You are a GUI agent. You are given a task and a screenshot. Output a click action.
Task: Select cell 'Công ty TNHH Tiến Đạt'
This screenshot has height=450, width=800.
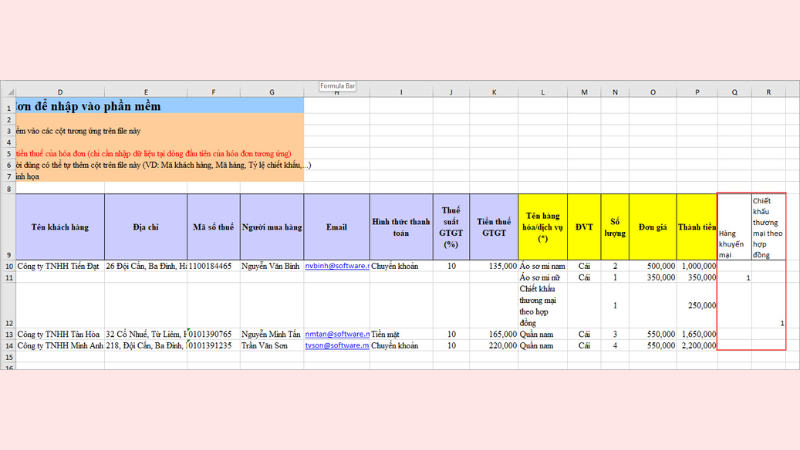(x=60, y=266)
